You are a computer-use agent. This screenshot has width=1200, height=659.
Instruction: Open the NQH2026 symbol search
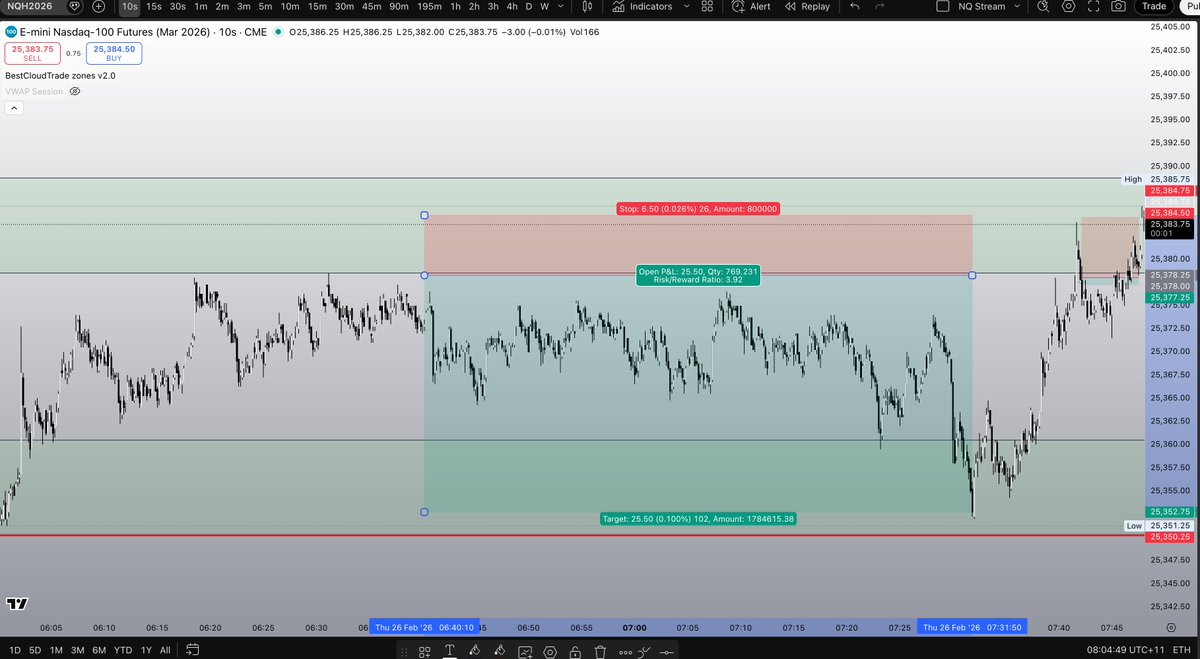[x=28, y=6]
